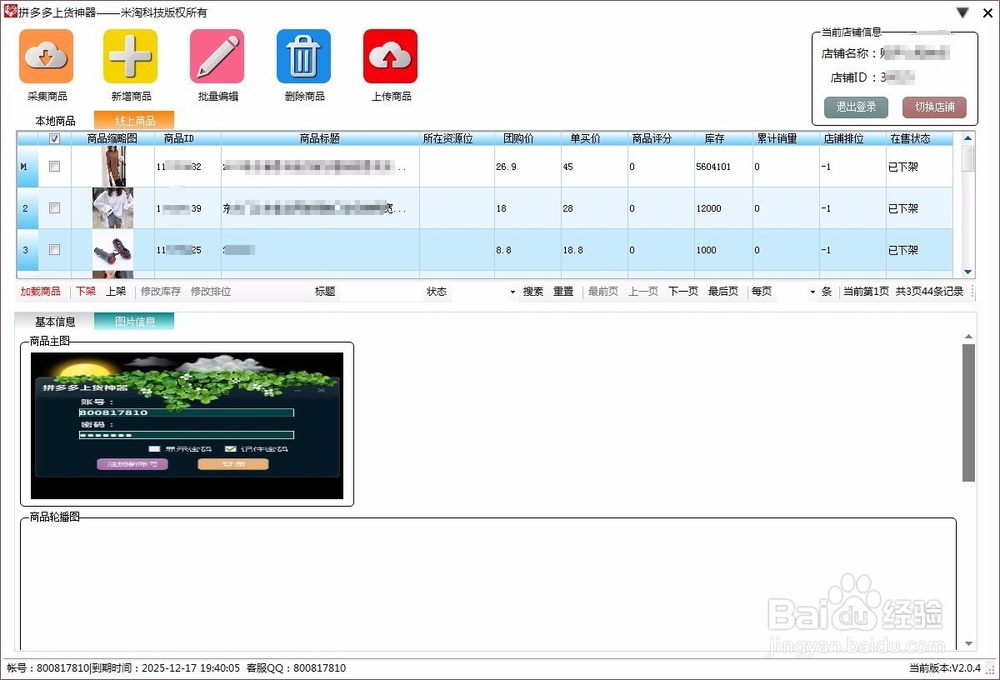
Task: Click the 采集商品 cloud download icon
Action: [x=47, y=56]
